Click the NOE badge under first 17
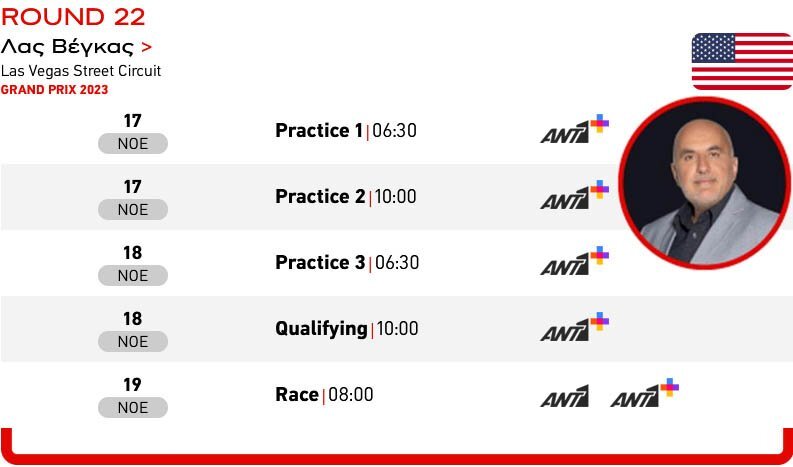This screenshot has width=793, height=467. point(133,144)
